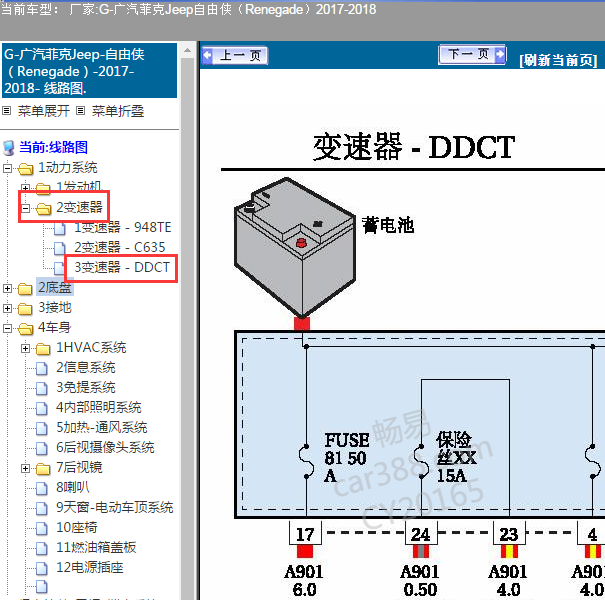Click the computer icon beside 当前:线路图
Image resolution: width=605 pixels, height=600 pixels.
pyautogui.click(x=9, y=147)
